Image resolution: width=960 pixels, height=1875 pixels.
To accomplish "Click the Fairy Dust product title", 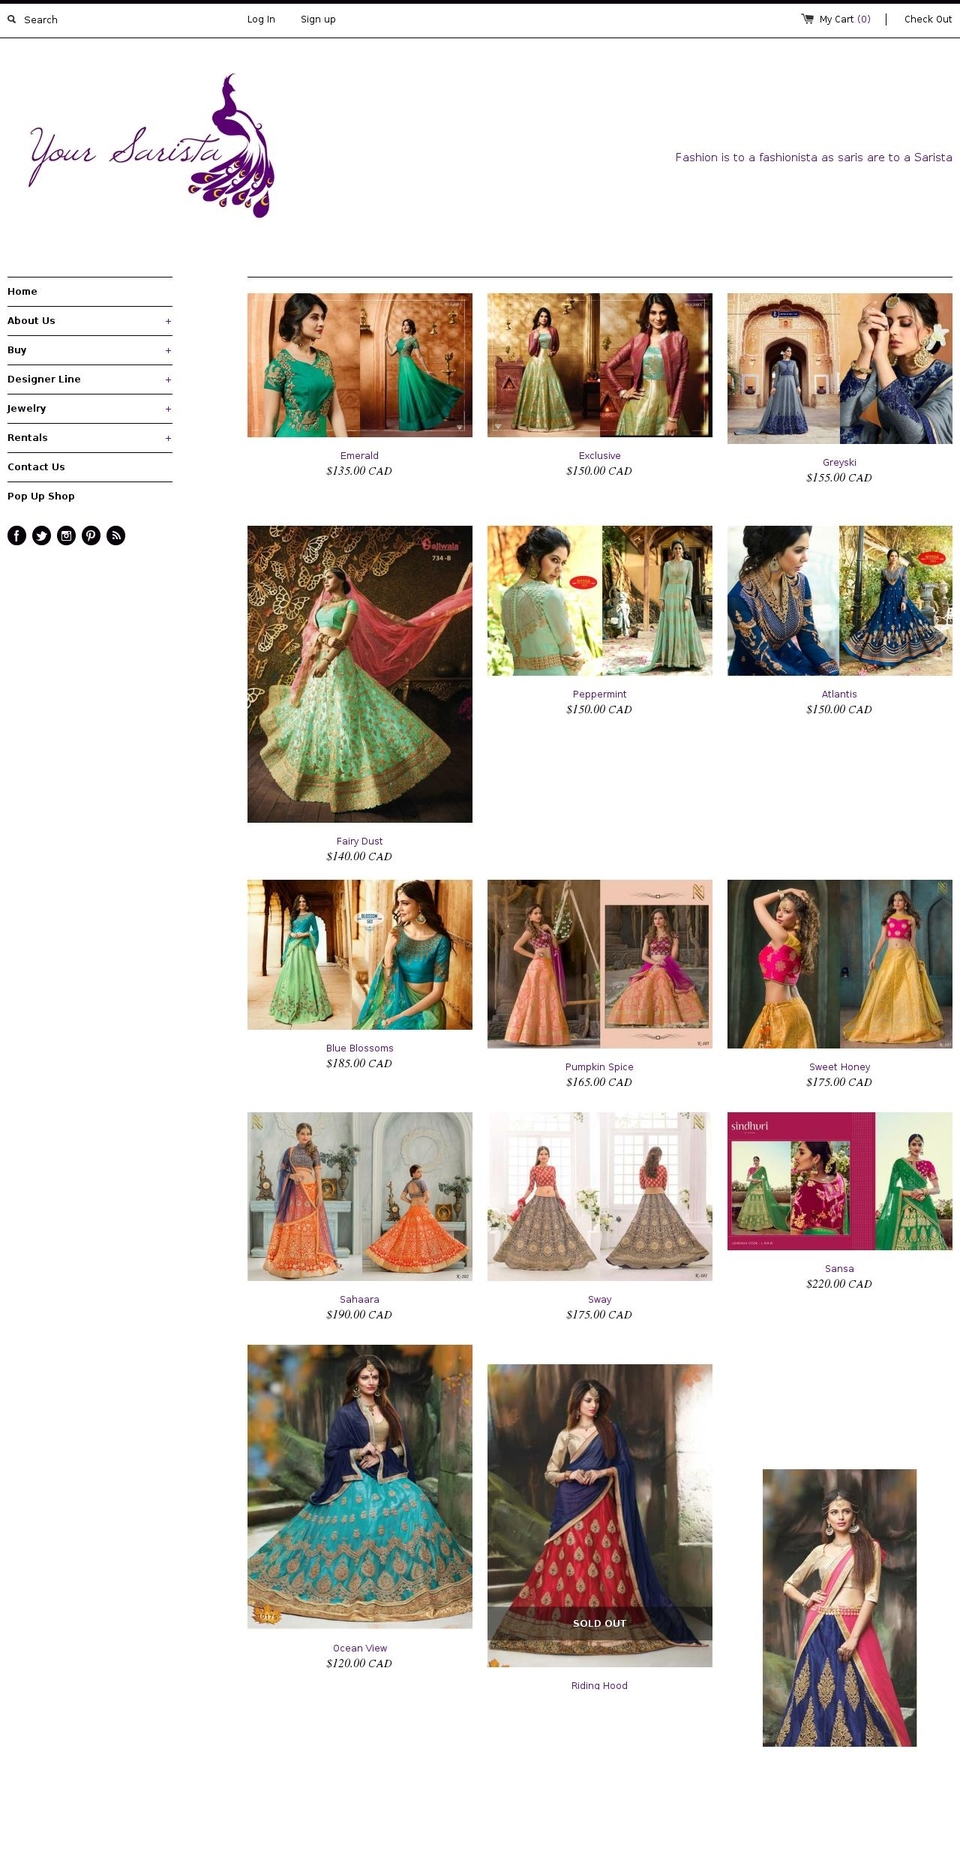I will 360,842.
